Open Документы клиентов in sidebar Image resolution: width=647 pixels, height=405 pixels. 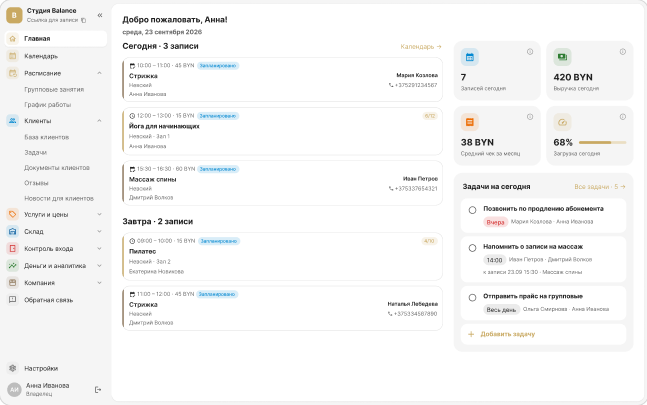click(x=57, y=168)
